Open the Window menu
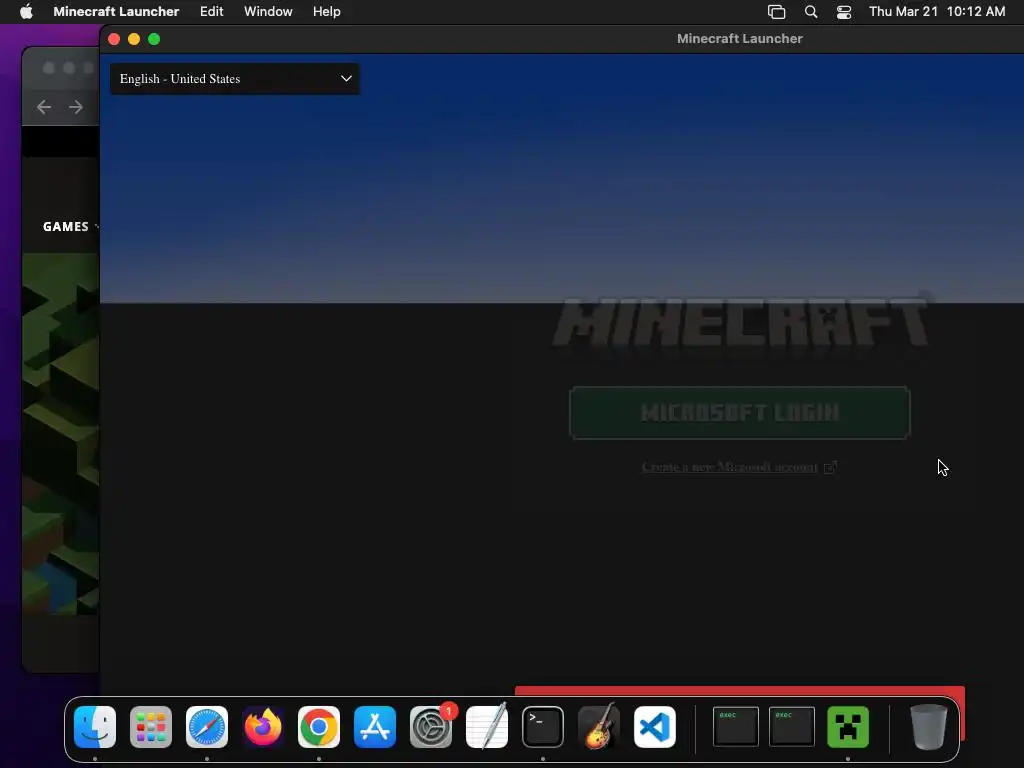This screenshot has height=768, width=1024. (x=268, y=11)
